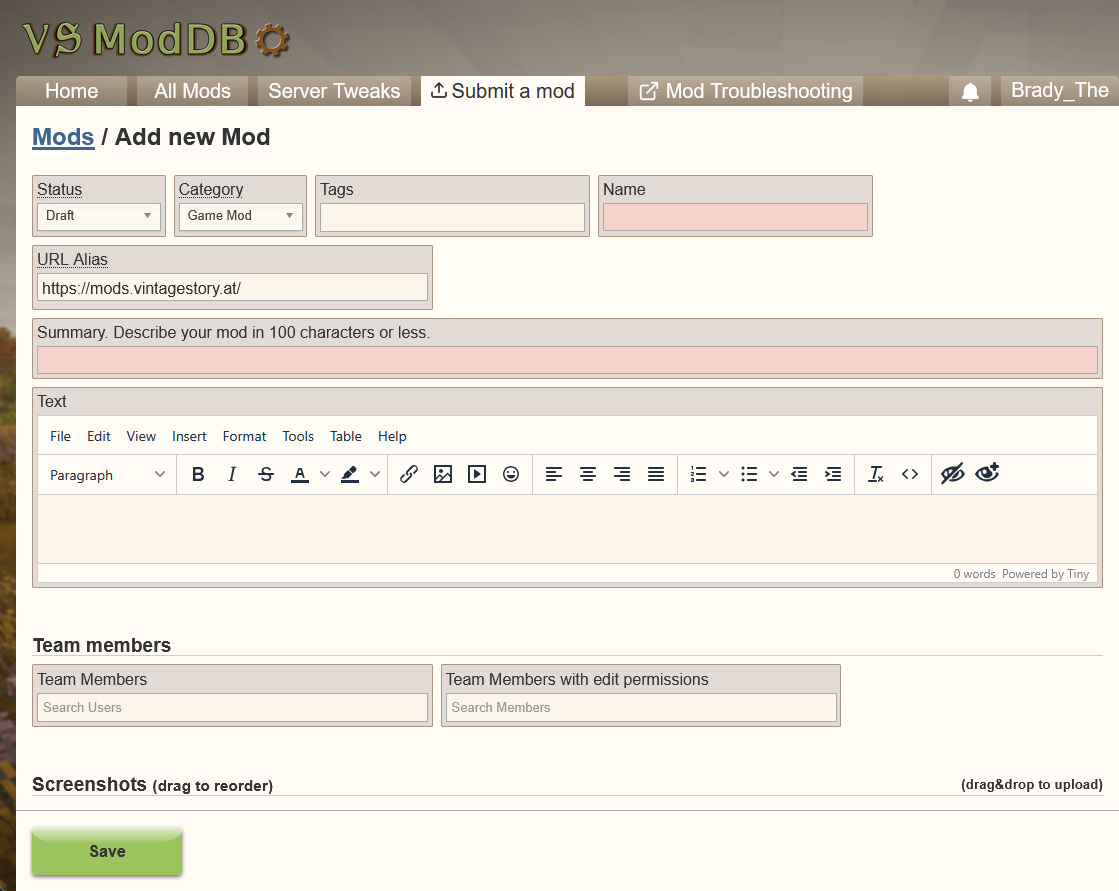Click the eye with plus icon
This screenshot has width=1119, height=891.
987,474
